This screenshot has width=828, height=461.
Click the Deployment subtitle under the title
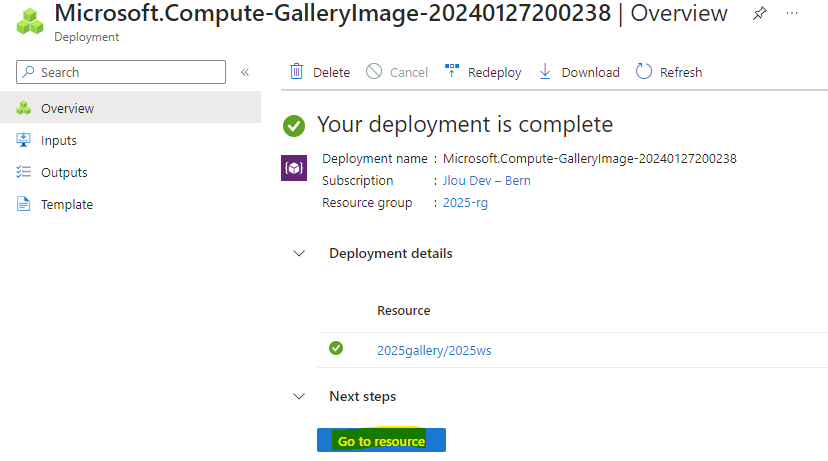click(x=87, y=37)
